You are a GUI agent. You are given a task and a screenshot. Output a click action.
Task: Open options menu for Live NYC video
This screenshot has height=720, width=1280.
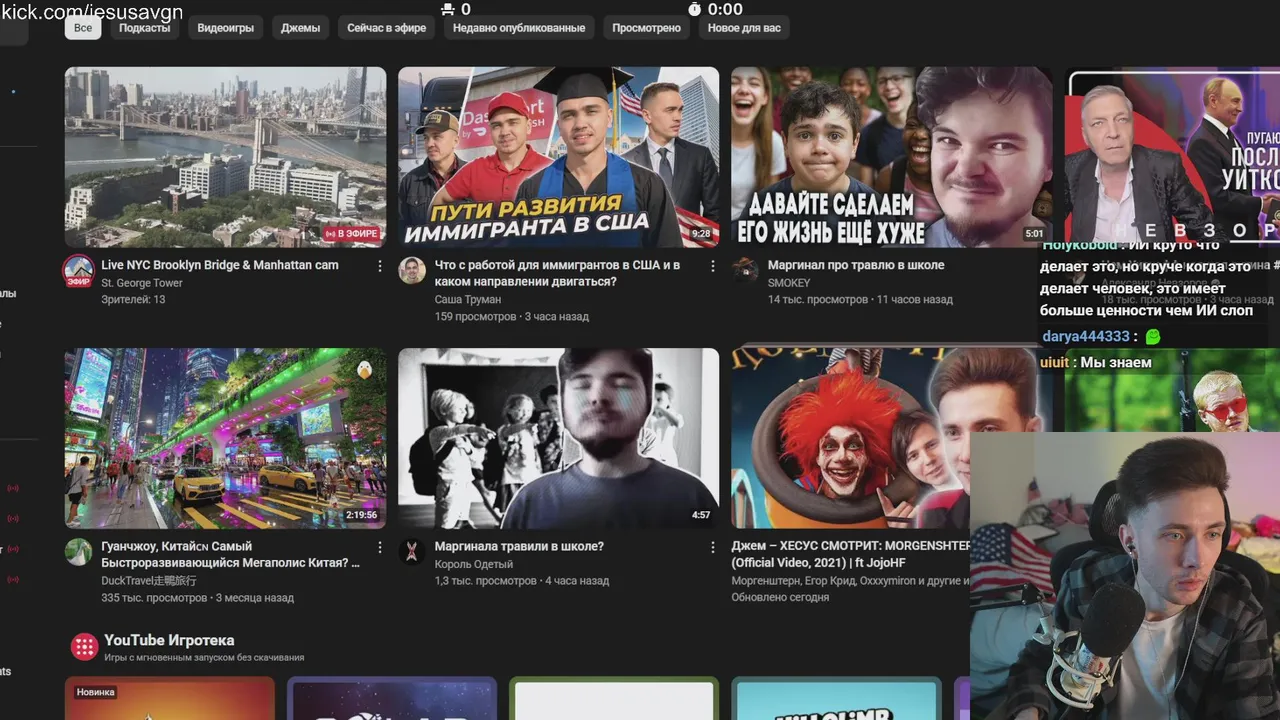[x=379, y=266]
